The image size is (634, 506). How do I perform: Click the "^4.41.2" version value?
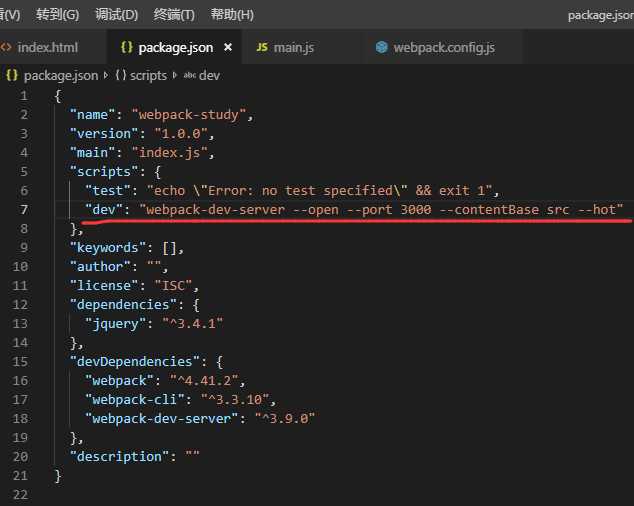(x=204, y=381)
